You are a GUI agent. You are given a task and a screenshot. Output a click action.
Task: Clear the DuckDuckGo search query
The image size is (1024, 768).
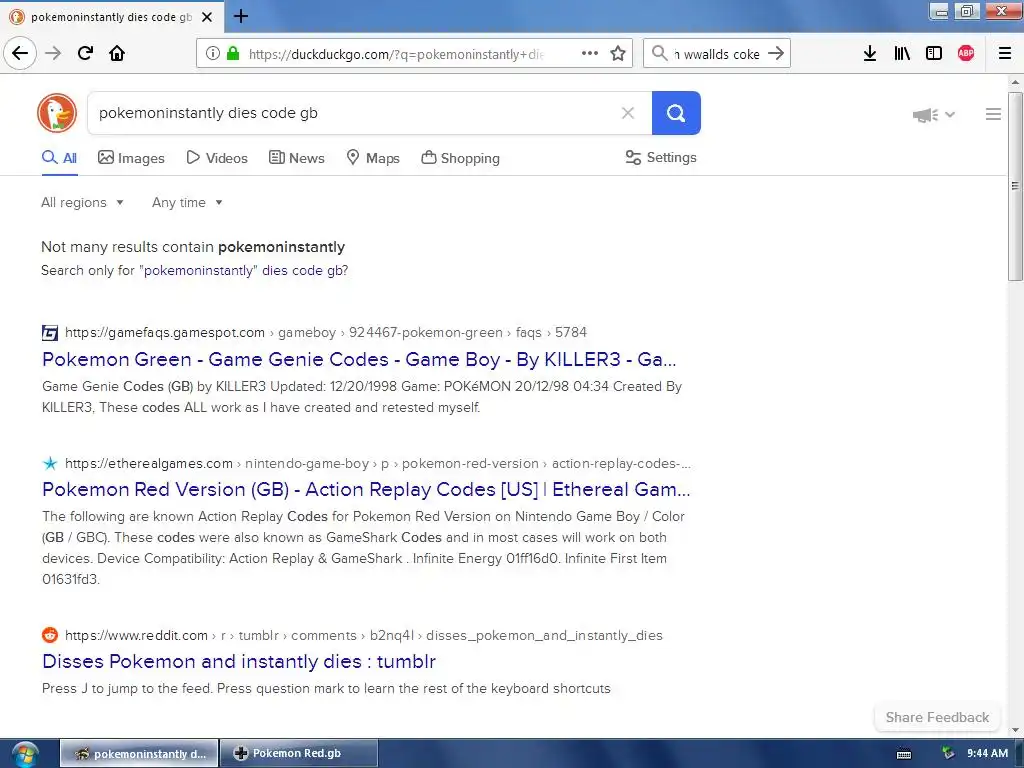[628, 113]
